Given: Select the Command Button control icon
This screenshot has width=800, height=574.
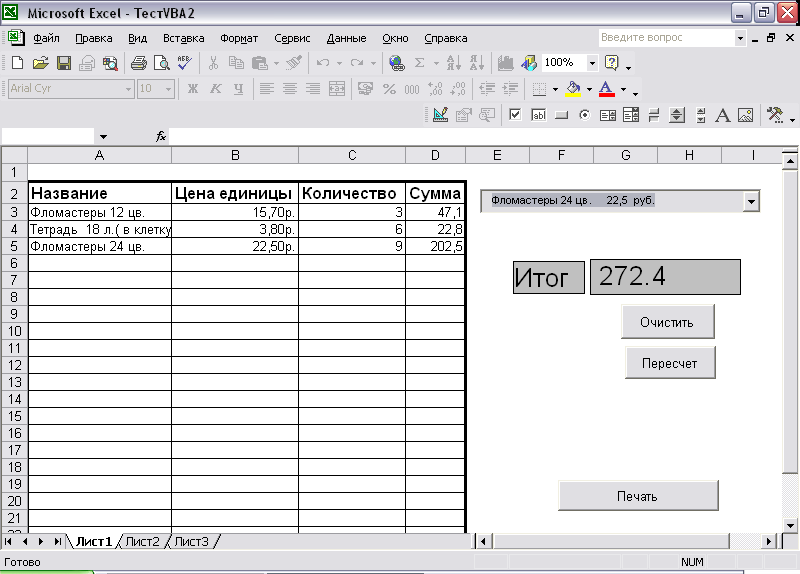Looking at the screenshot, I should pos(561,115).
